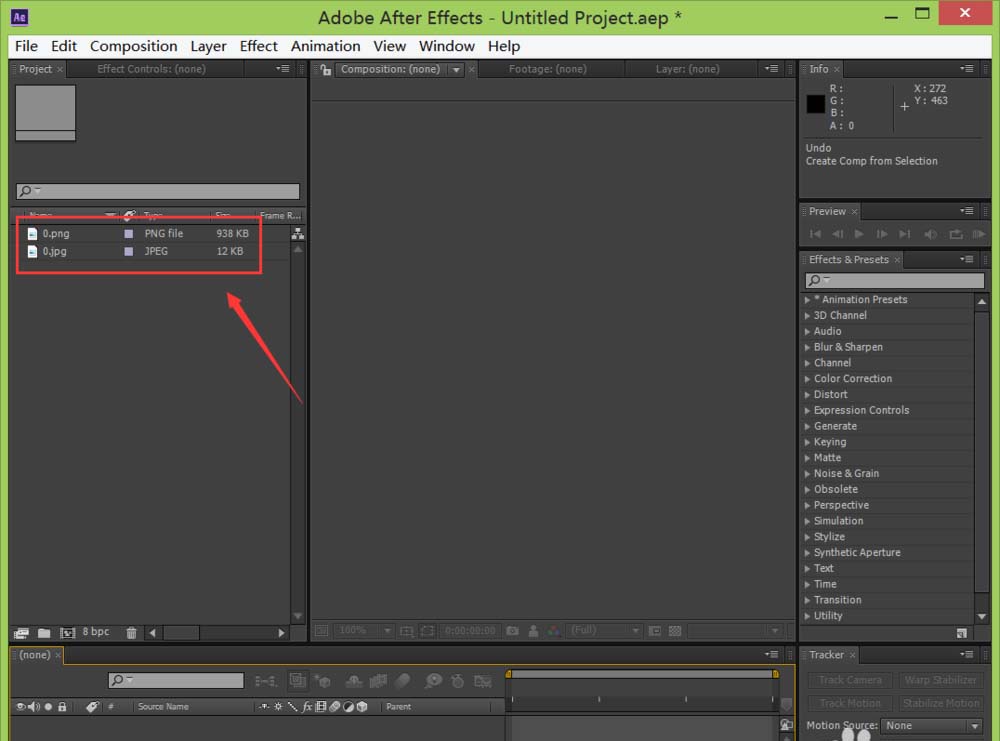Jump to first frame in Preview panel

tap(815, 234)
